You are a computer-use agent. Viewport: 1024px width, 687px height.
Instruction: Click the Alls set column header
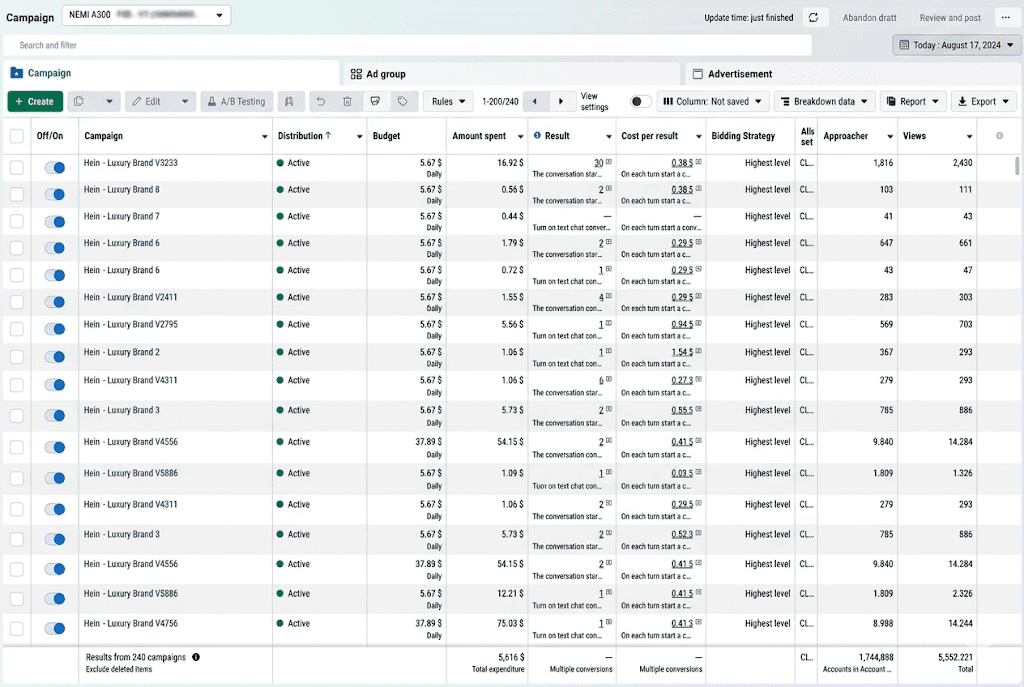(807, 136)
